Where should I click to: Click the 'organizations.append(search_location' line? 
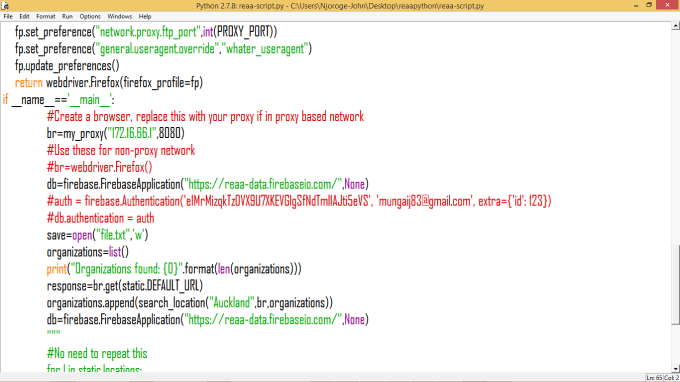pos(190,303)
